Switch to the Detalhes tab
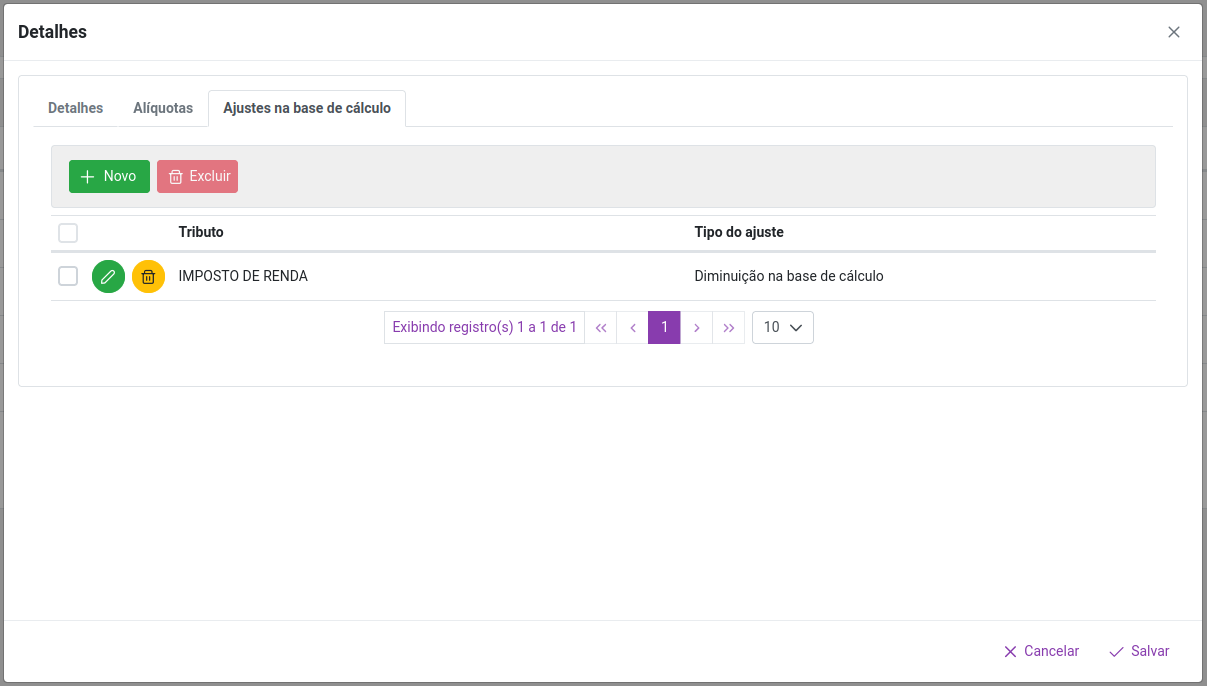1207x686 pixels. point(75,108)
